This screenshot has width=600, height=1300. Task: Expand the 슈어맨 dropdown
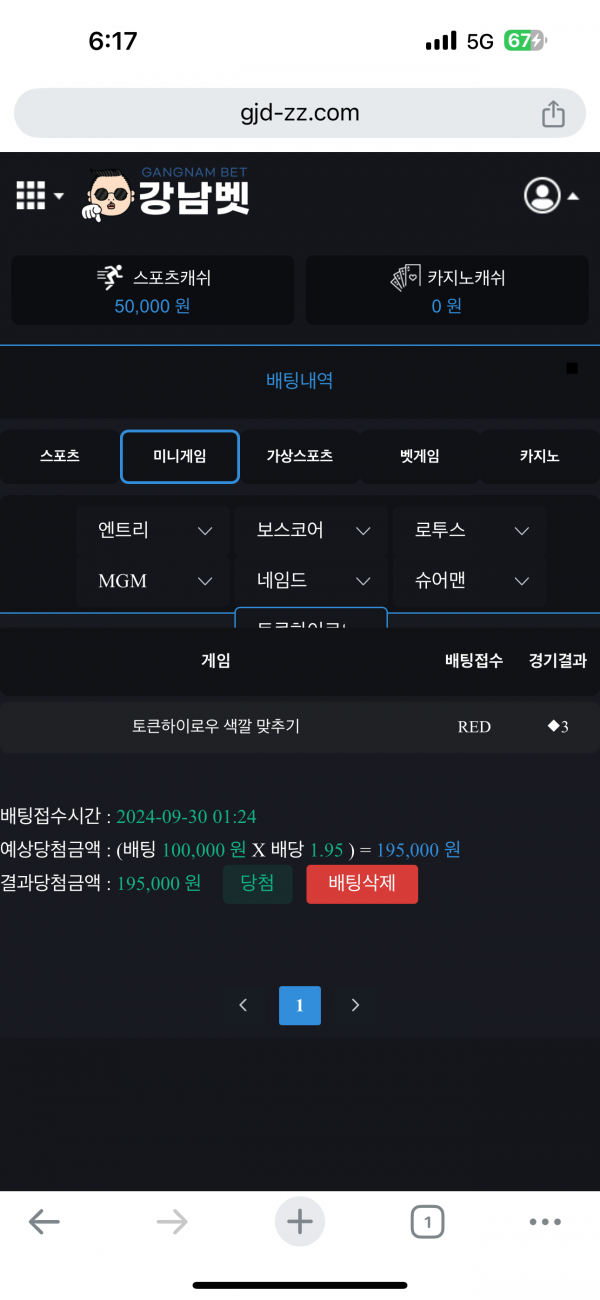[468, 580]
